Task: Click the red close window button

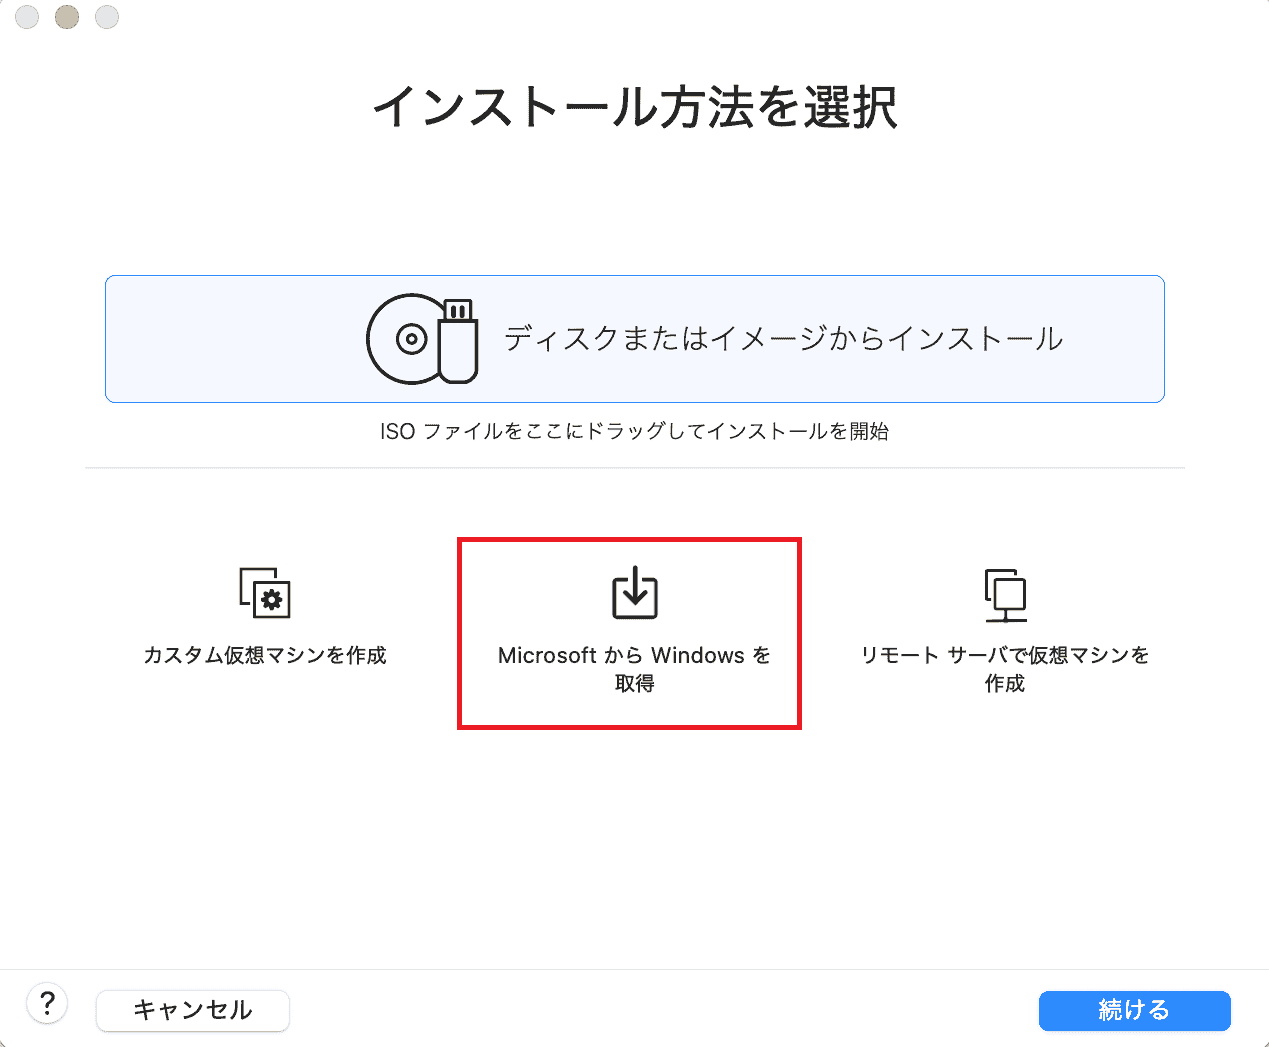Action: [28, 17]
